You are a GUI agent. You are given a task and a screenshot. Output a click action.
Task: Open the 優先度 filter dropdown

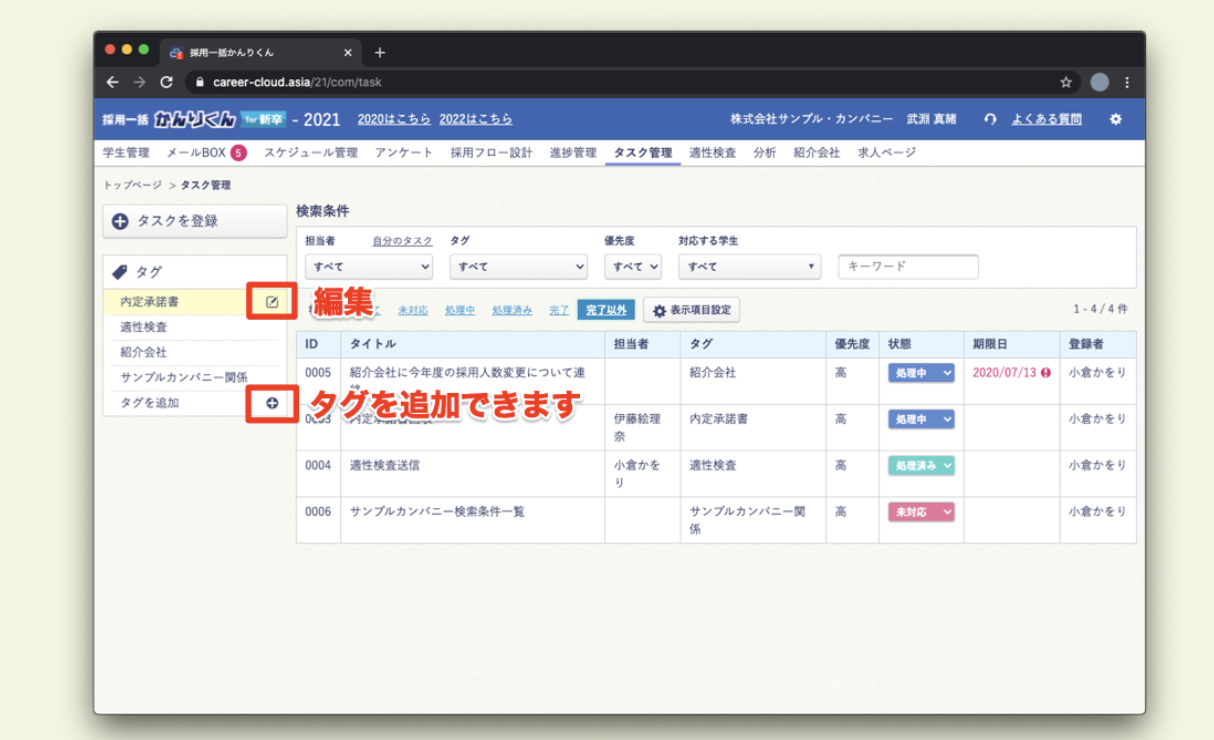click(632, 267)
